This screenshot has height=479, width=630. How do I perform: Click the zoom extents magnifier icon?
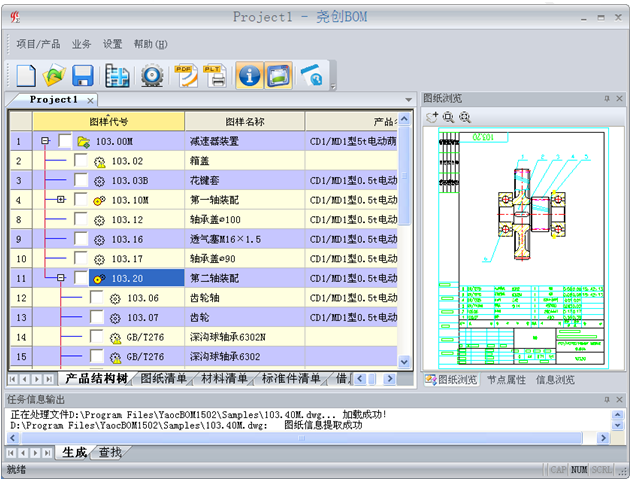pyautogui.click(x=464, y=117)
